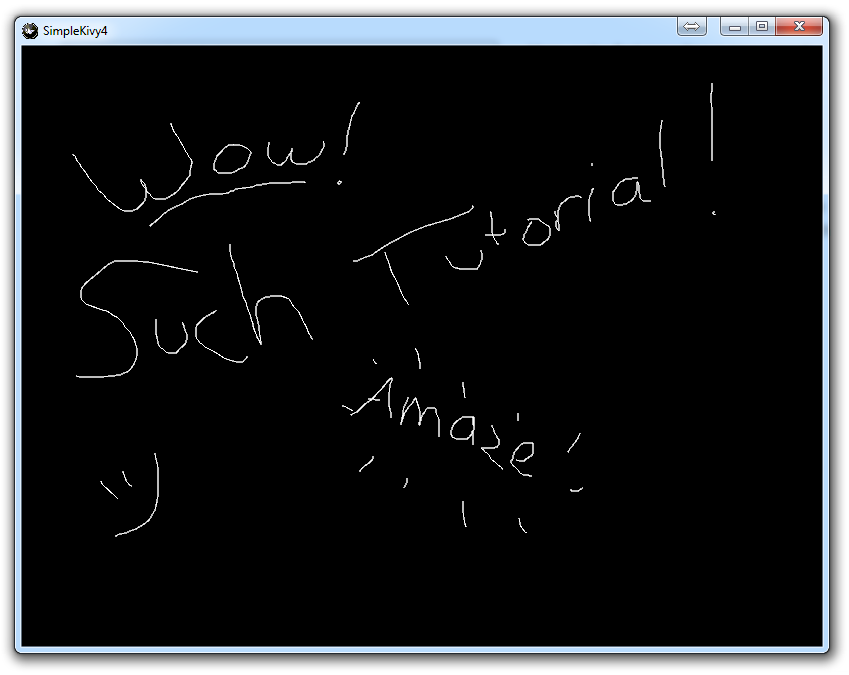The width and height of the screenshot is (849, 675).
Task: Click the double-arrow button in title bar
Action: [x=691, y=27]
